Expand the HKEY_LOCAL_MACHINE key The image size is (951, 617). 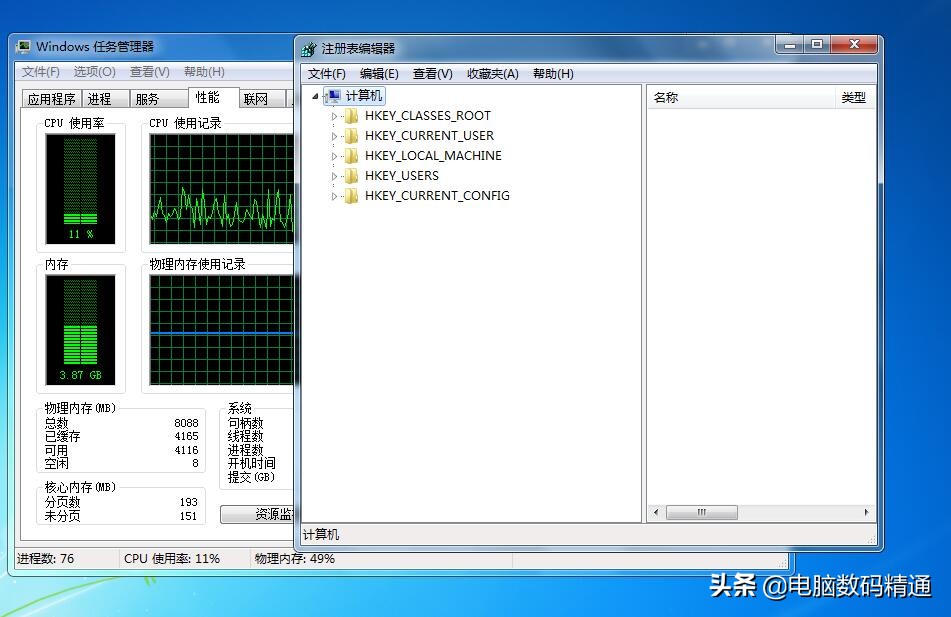(x=334, y=156)
